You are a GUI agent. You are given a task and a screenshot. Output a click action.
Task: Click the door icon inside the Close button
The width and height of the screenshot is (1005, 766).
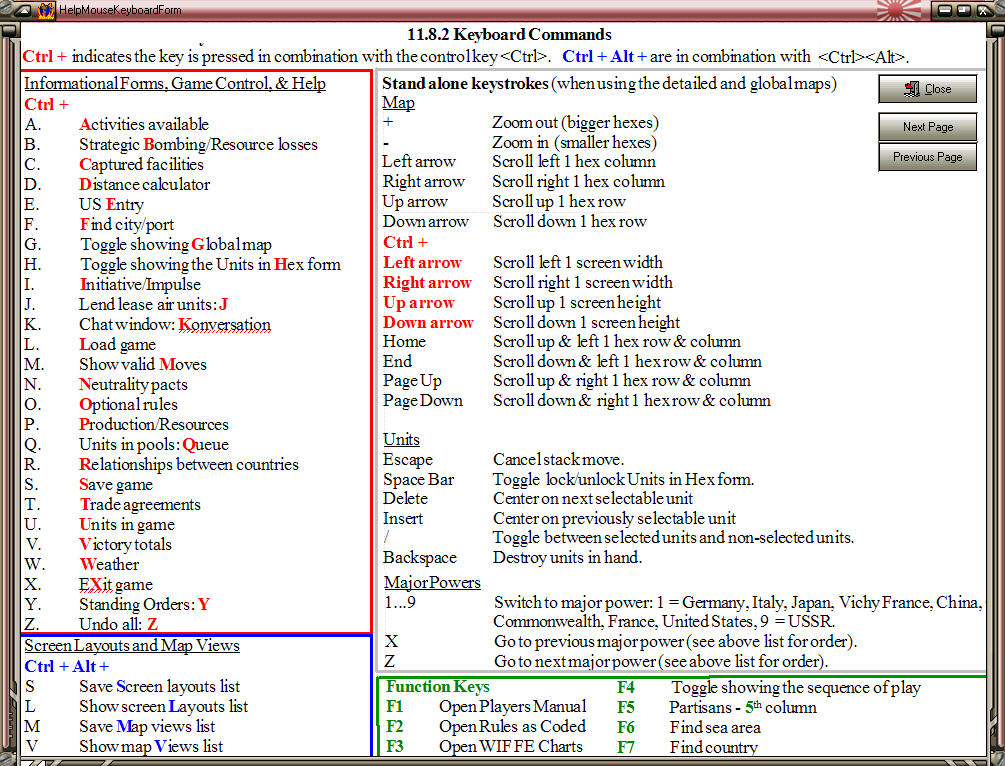pos(912,88)
